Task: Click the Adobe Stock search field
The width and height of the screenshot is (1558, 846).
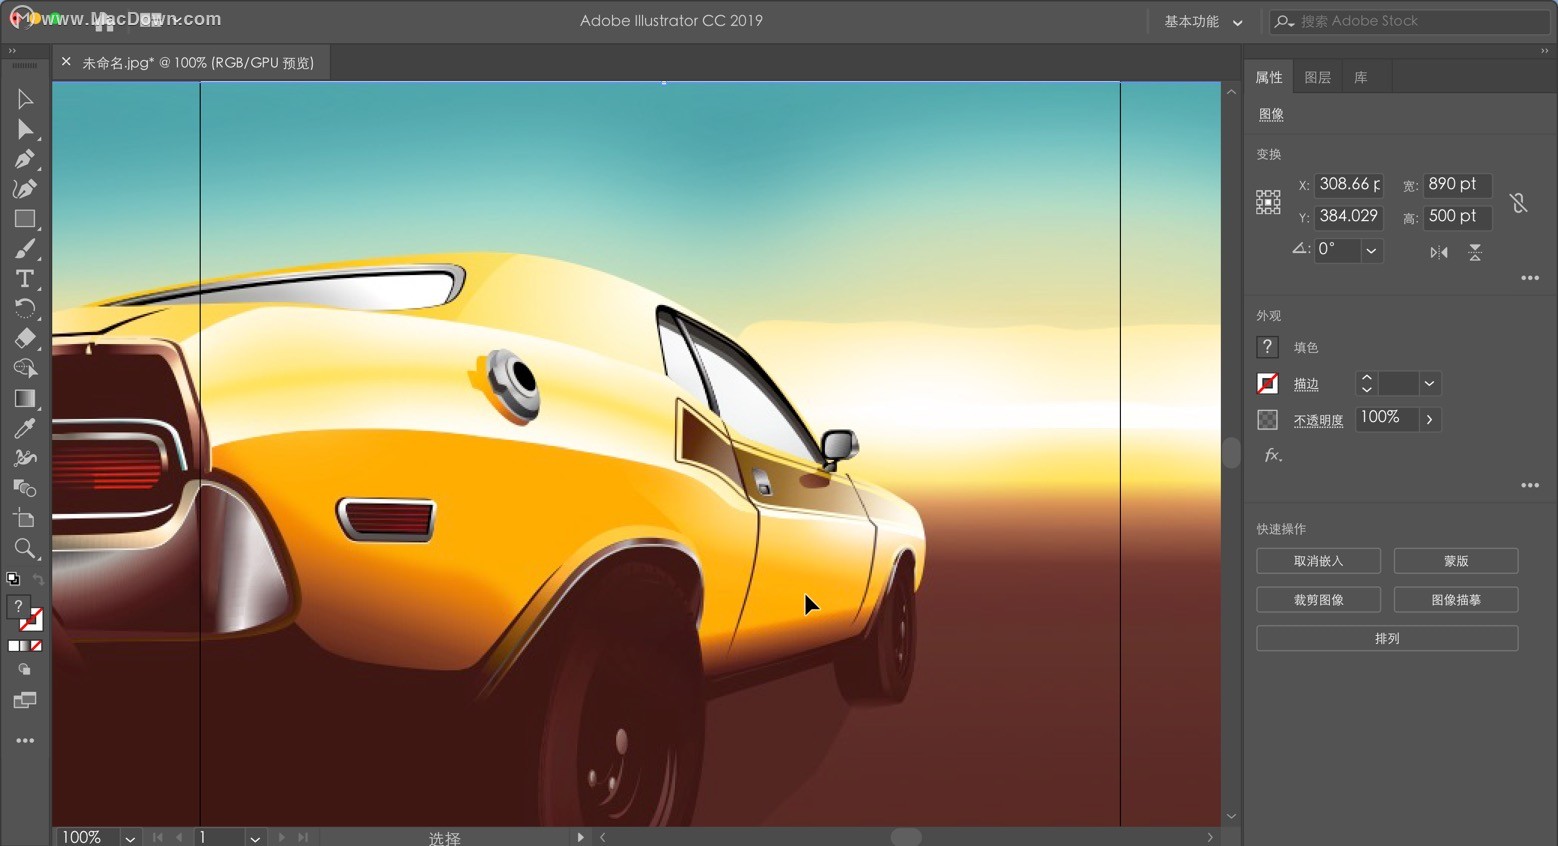Action: (x=1410, y=21)
